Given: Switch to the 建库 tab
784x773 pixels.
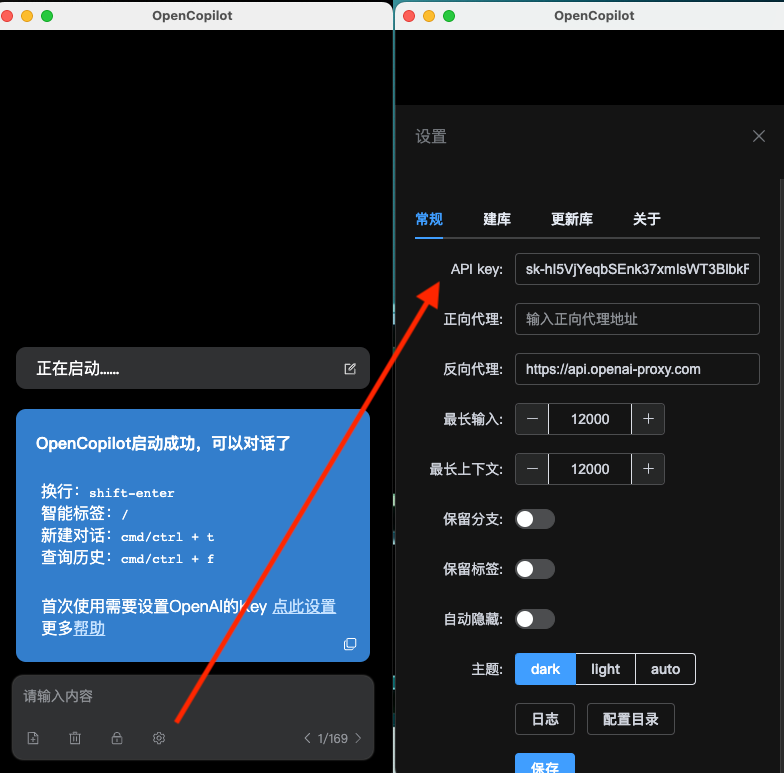Looking at the screenshot, I should [x=497, y=219].
